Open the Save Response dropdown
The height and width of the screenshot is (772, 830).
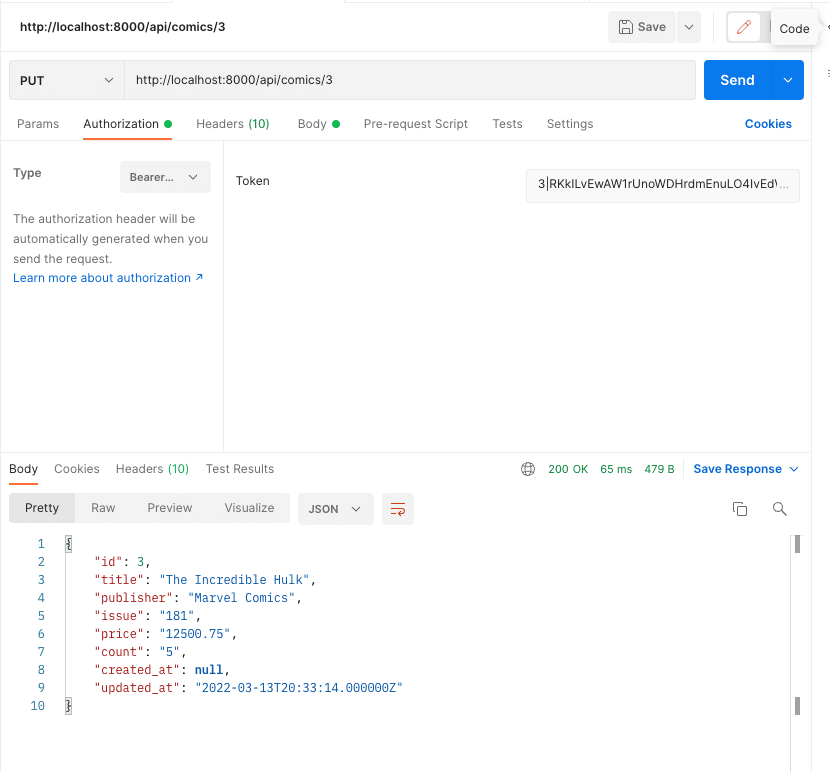point(746,469)
